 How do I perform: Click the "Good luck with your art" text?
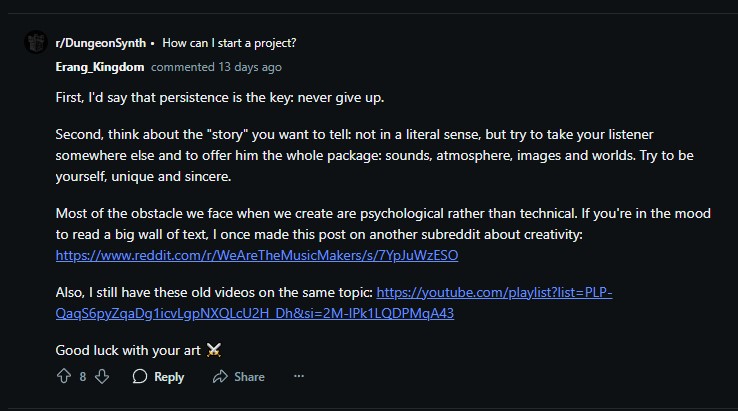(128, 350)
